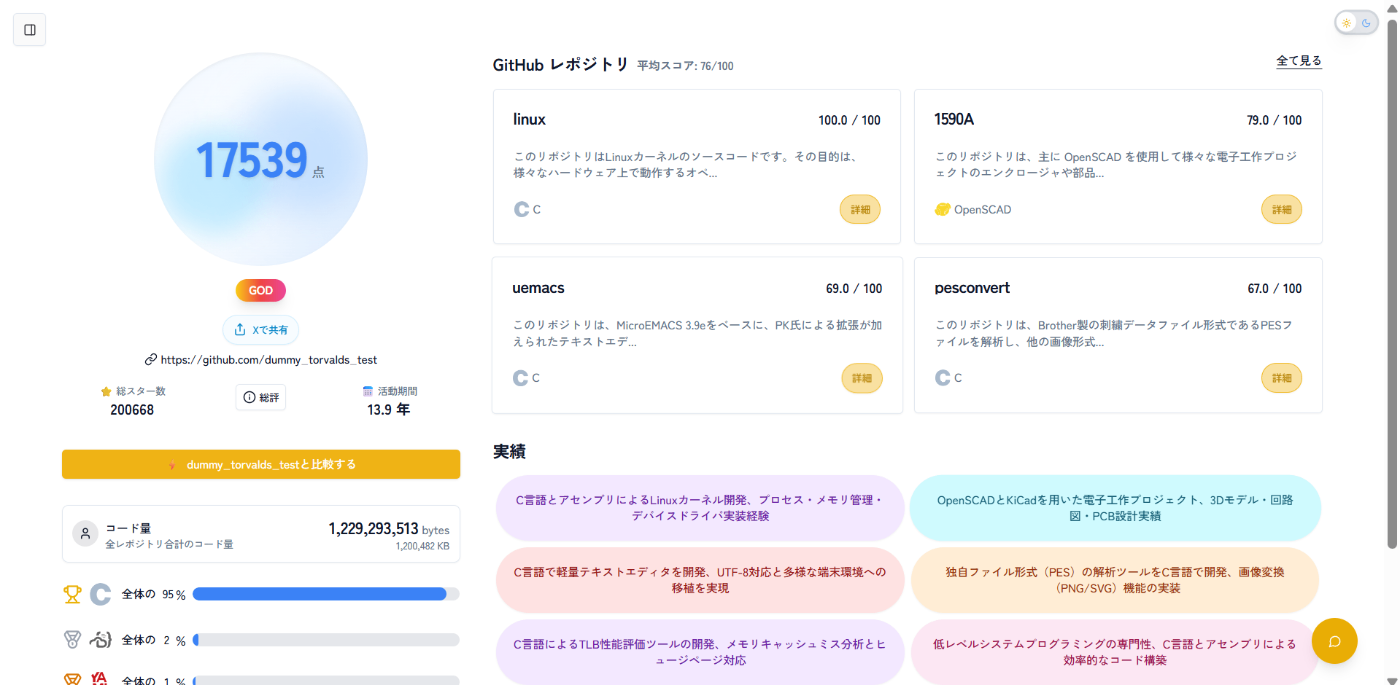Open 詳細 for the linux repository
Image resolution: width=1400 pixels, height=685 pixels.
coord(860,210)
